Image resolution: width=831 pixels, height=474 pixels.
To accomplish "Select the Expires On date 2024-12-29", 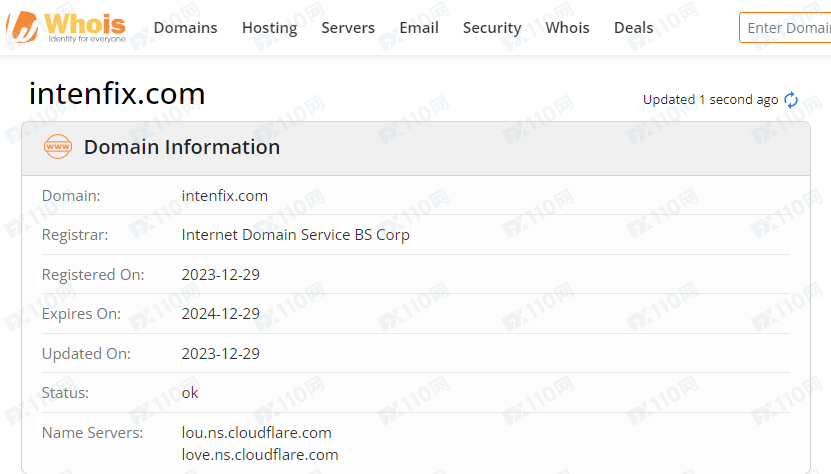I will 220,314.
